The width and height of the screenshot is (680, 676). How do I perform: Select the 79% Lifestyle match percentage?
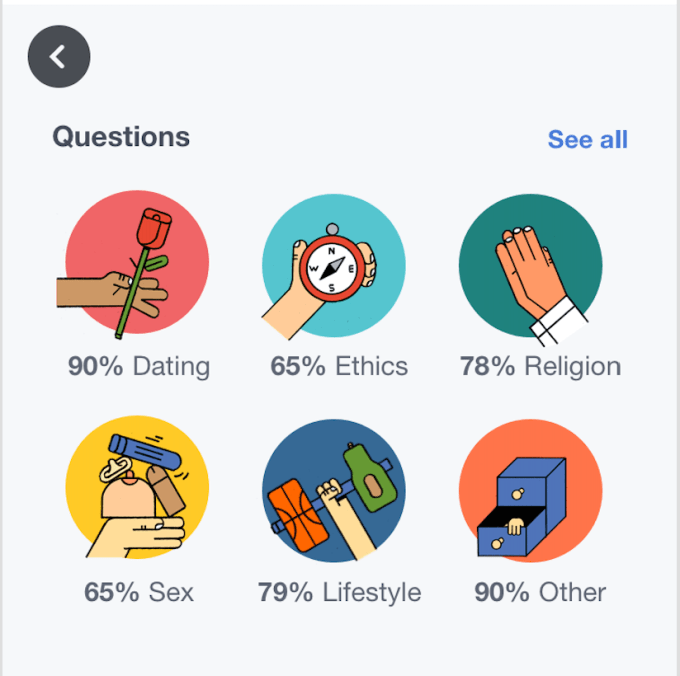(x=286, y=592)
